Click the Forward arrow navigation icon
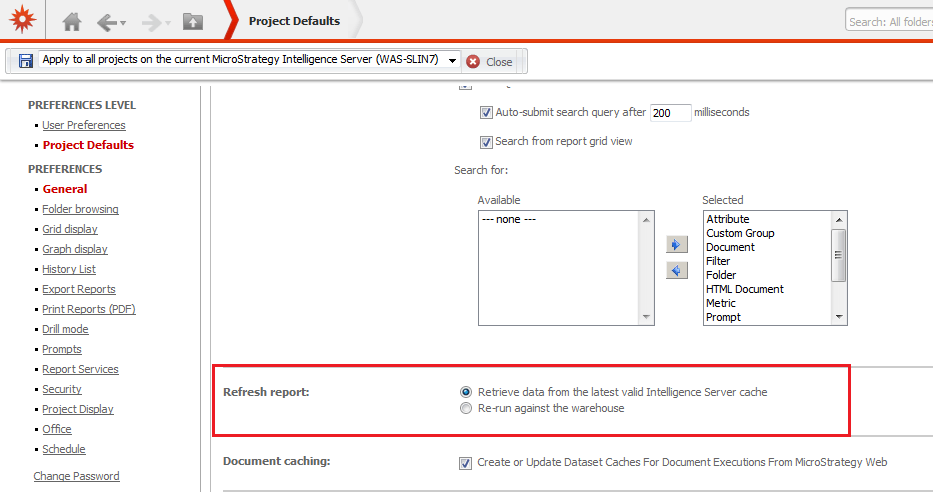 pos(152,23)
